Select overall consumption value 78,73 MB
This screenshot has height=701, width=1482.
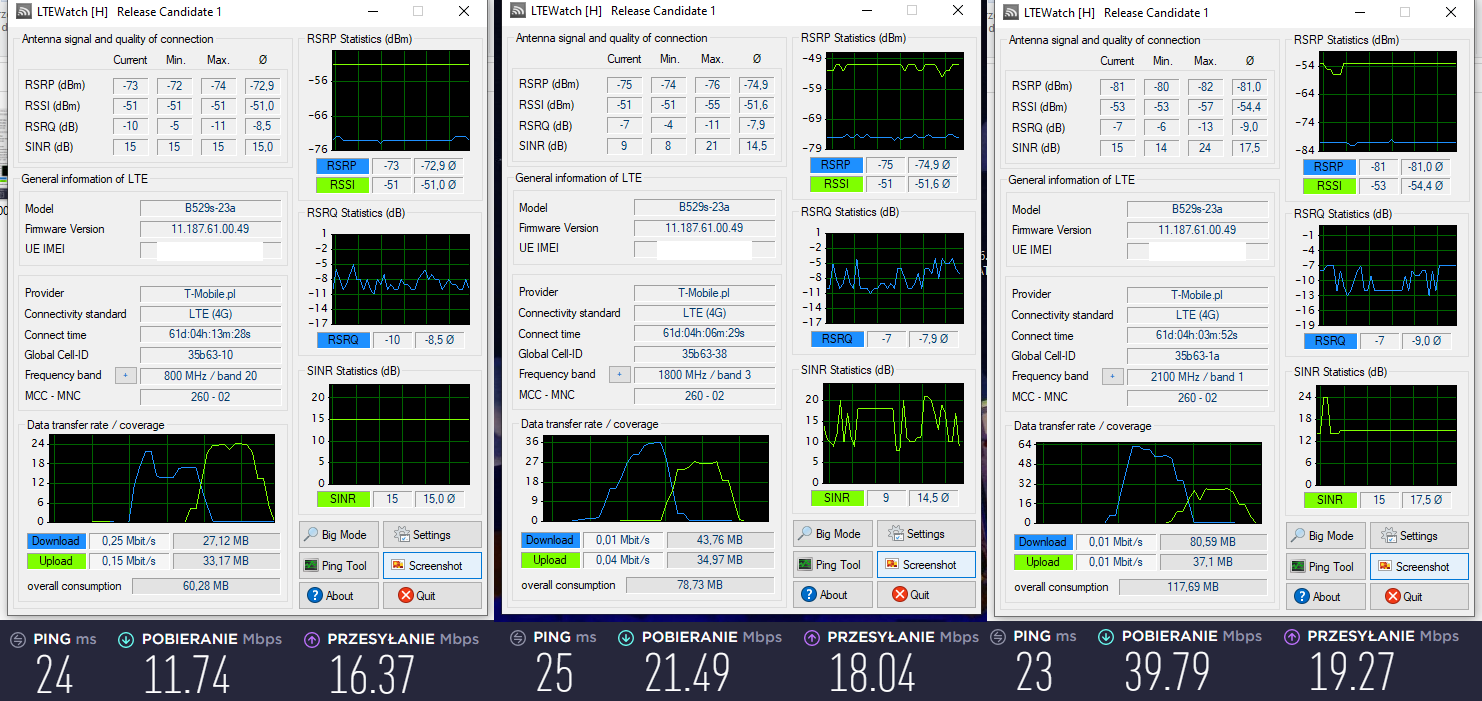coord(700,585)
